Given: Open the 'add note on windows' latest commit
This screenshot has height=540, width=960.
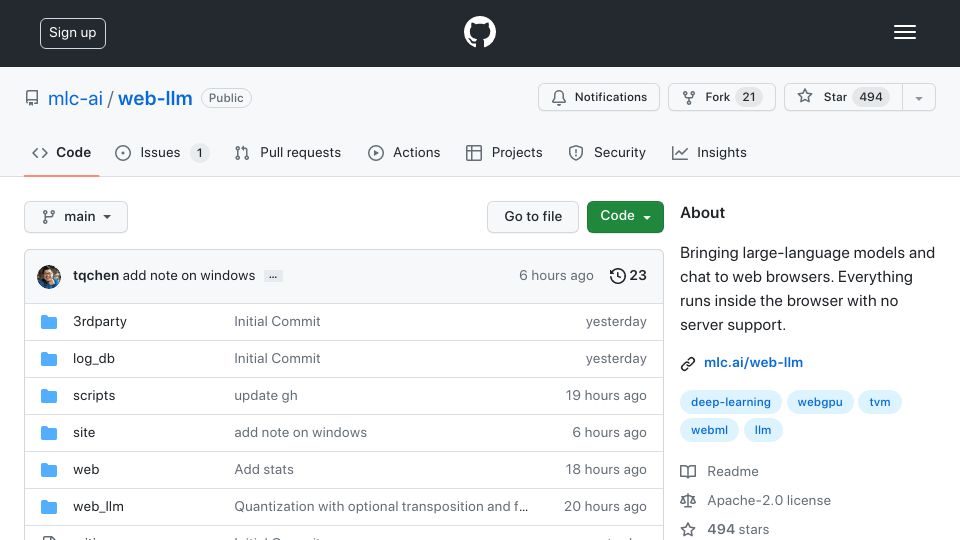Looking at the screenshot, I should pos(189,276).
